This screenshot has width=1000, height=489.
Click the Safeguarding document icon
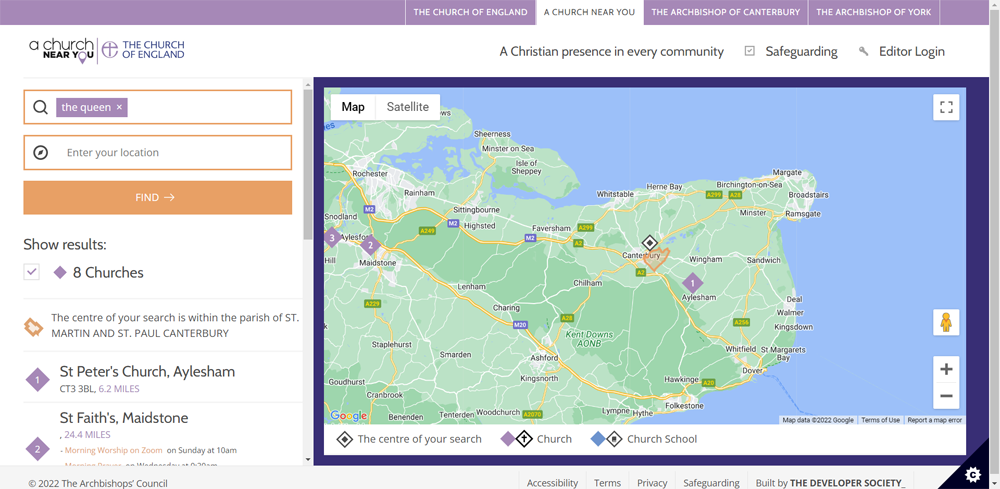[750, 52]
